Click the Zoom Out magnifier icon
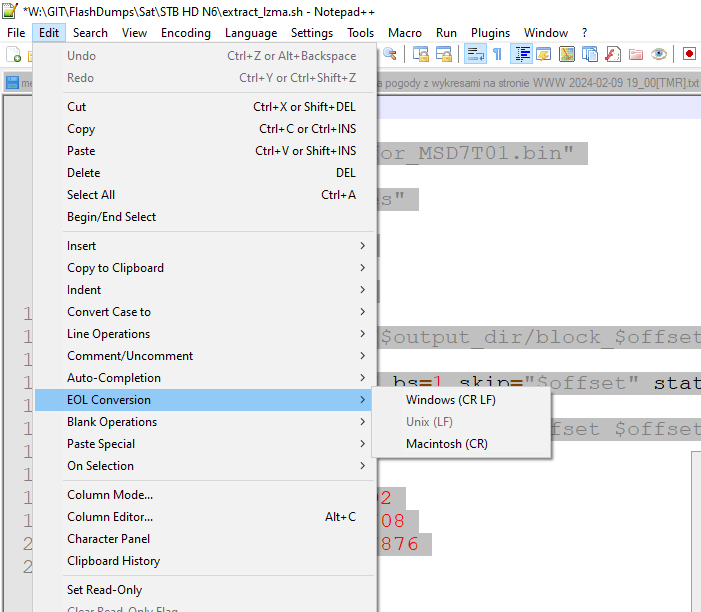The height and width of the screenshot is (612, 701). click(x=390, y=54)
